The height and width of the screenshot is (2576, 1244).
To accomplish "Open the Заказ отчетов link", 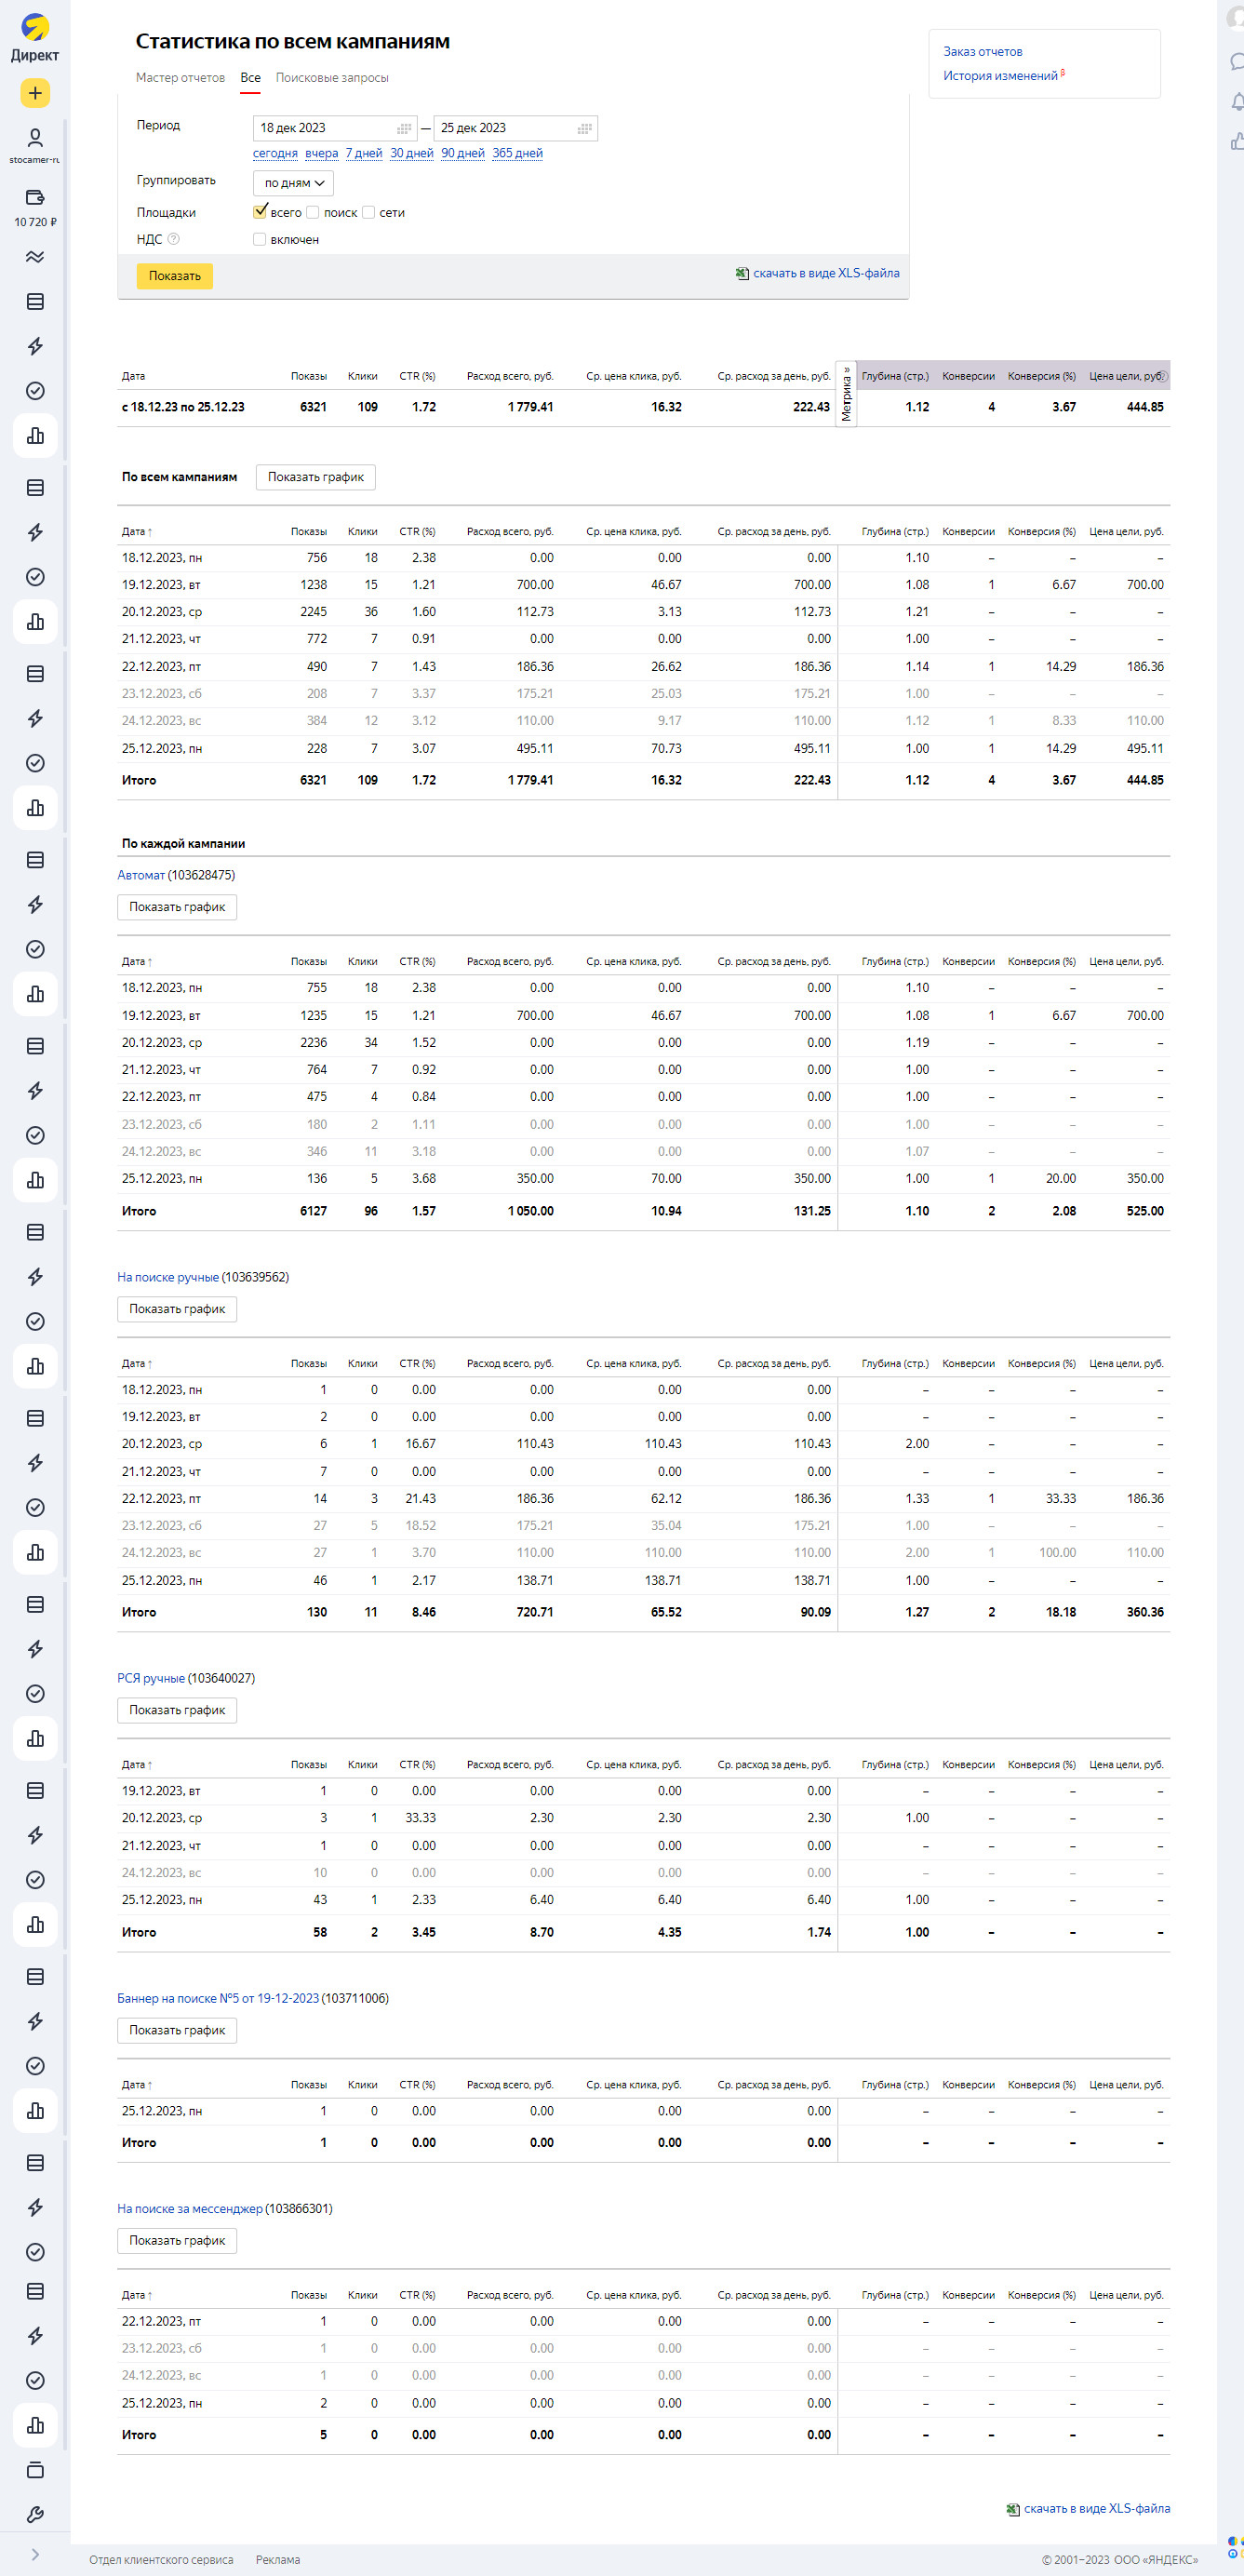I will click(983, 52).
